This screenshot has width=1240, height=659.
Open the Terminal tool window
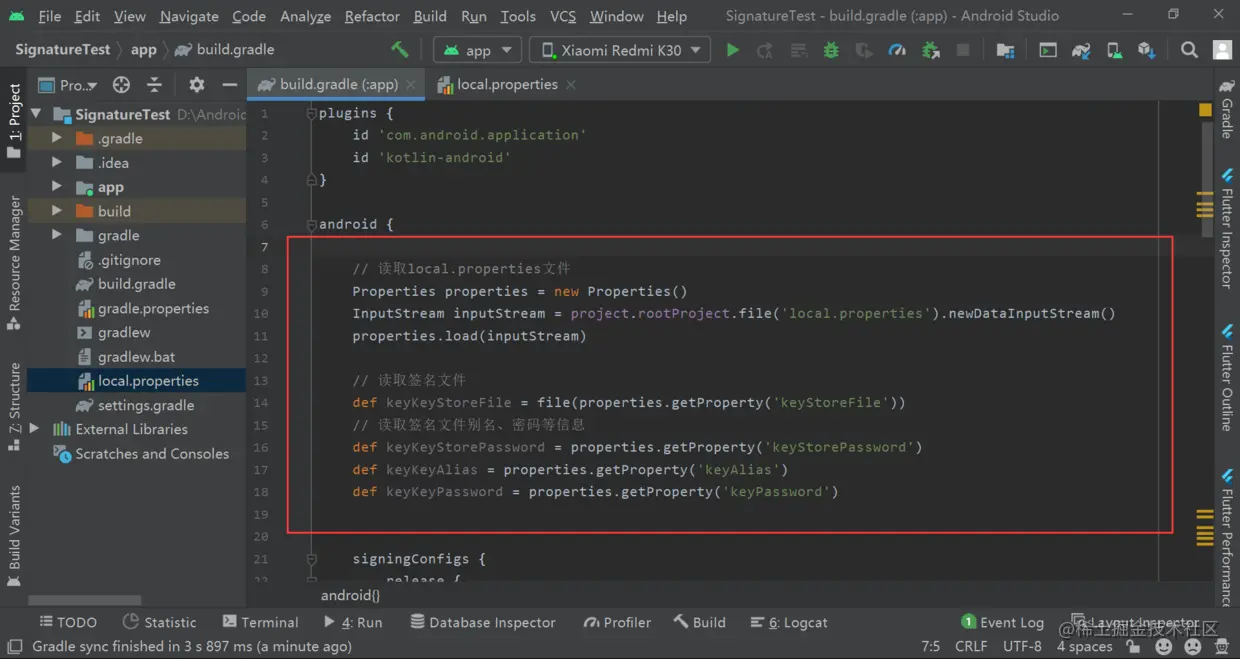(261, 622)
